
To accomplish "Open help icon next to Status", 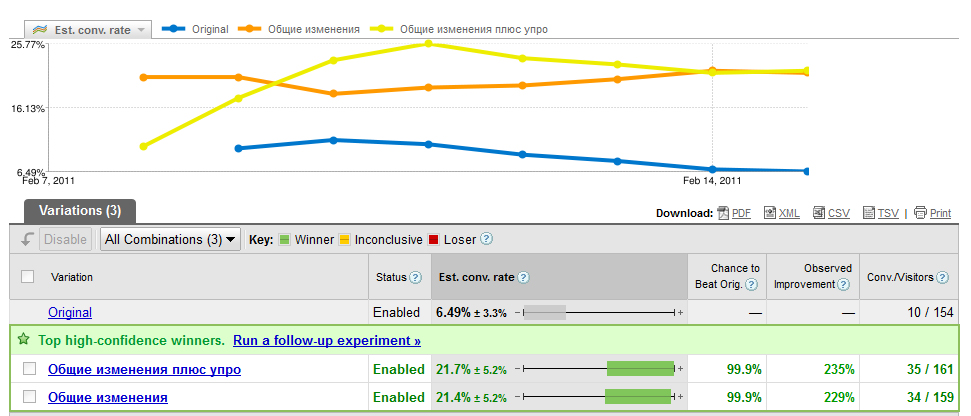I will 416,277.
